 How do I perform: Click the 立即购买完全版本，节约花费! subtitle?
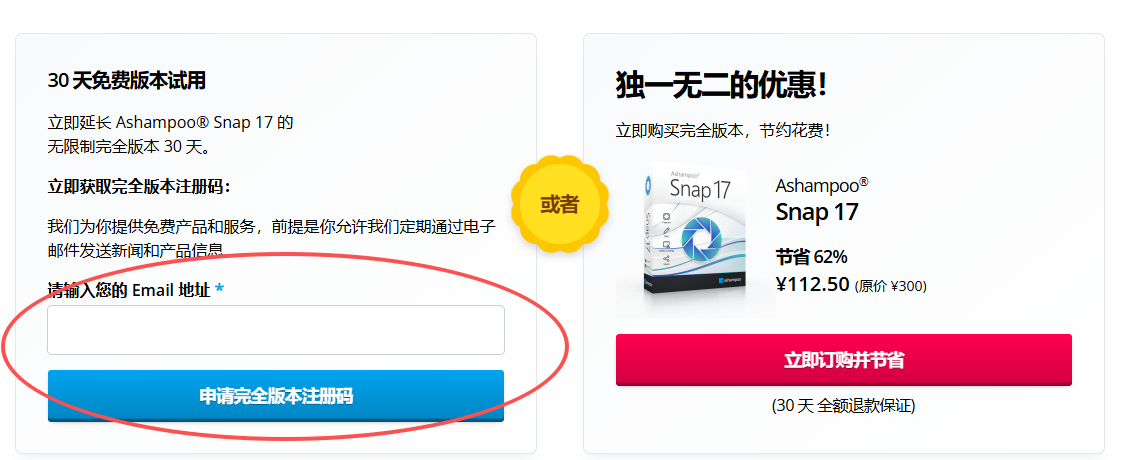pos(723,131)
